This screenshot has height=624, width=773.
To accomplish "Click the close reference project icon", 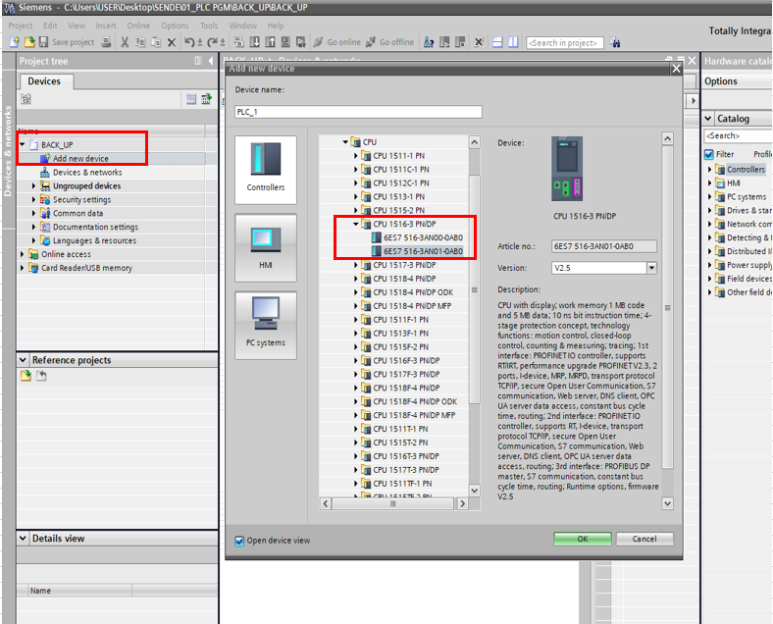I will [41, 376].
